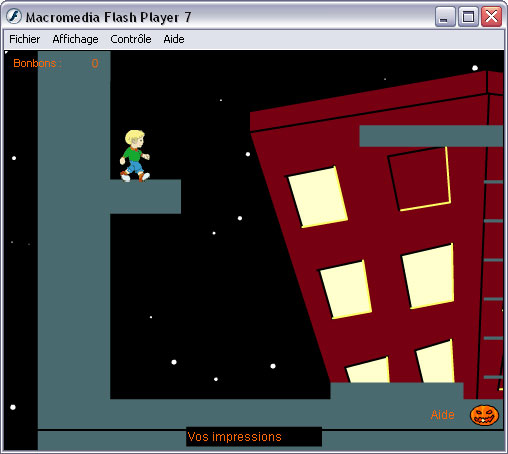Click the Bonbons counter value 0
Viewport: 508px width, 454px height.
pos(95,63)
